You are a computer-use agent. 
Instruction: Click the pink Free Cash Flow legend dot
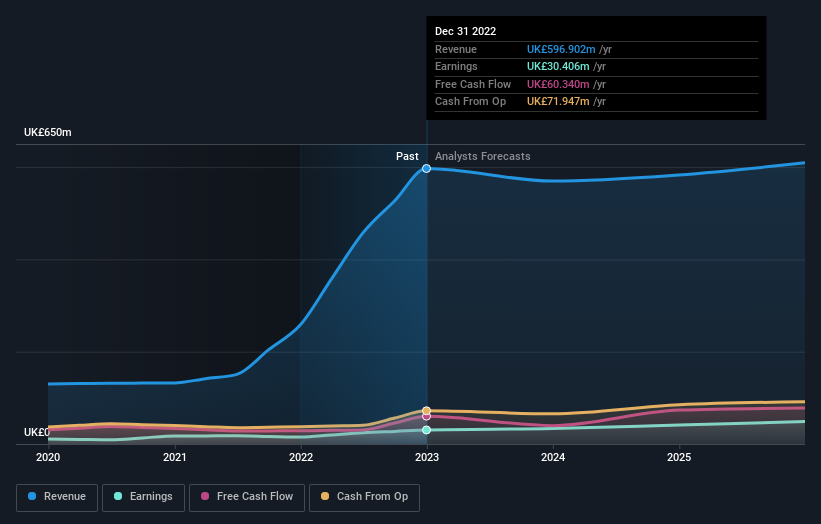coord(205,496)
